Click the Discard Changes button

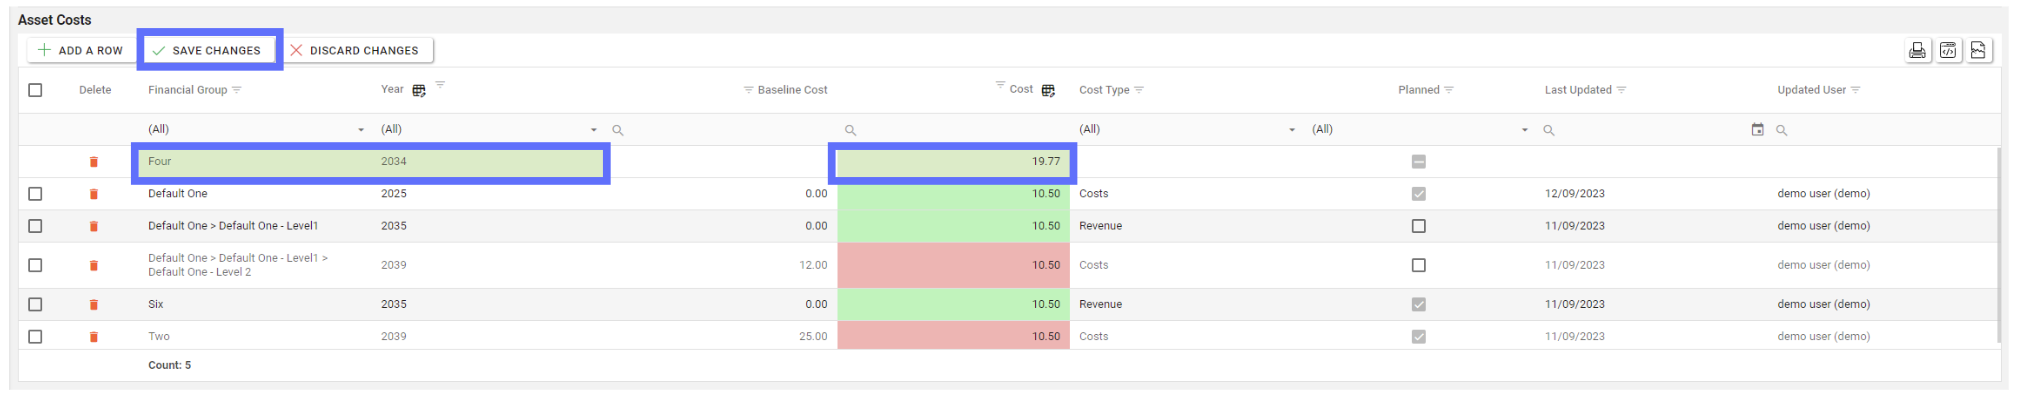click(355, 50)
